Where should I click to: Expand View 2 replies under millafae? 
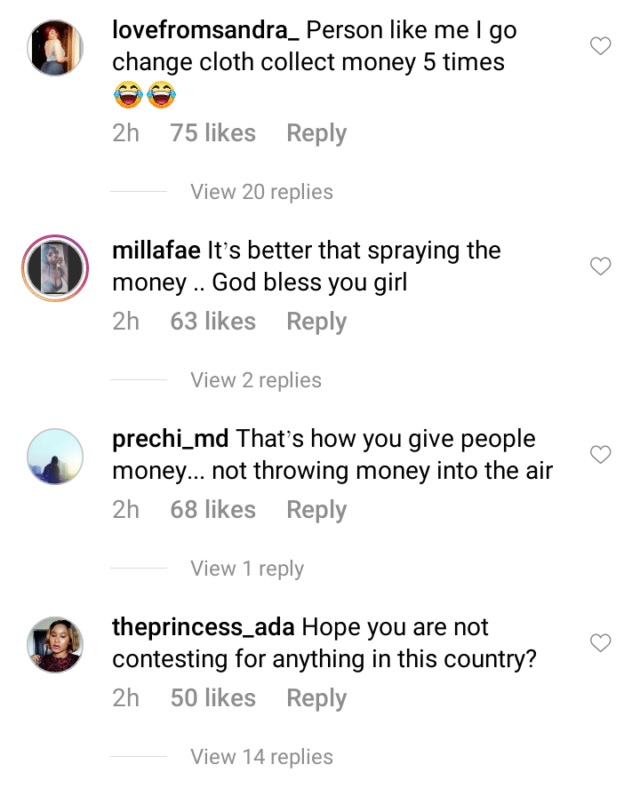(255, 380)
